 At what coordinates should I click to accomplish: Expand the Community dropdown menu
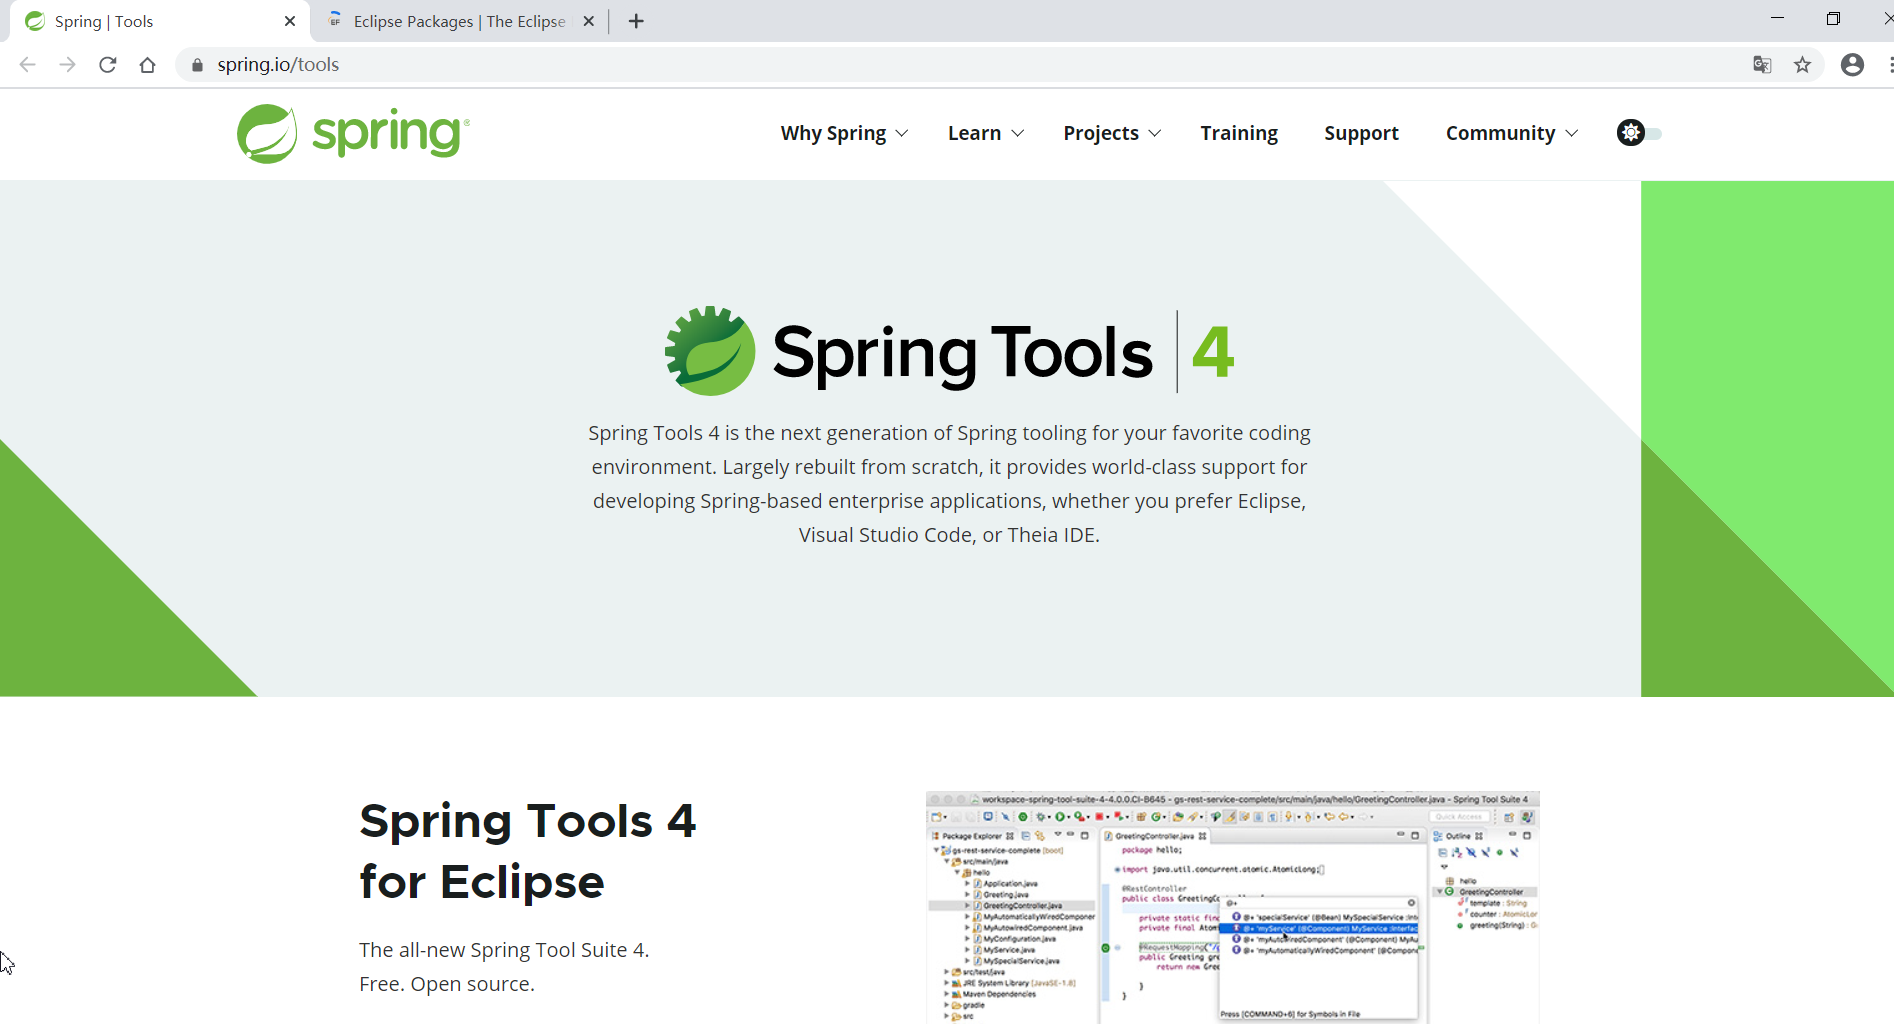(1512, 133)
